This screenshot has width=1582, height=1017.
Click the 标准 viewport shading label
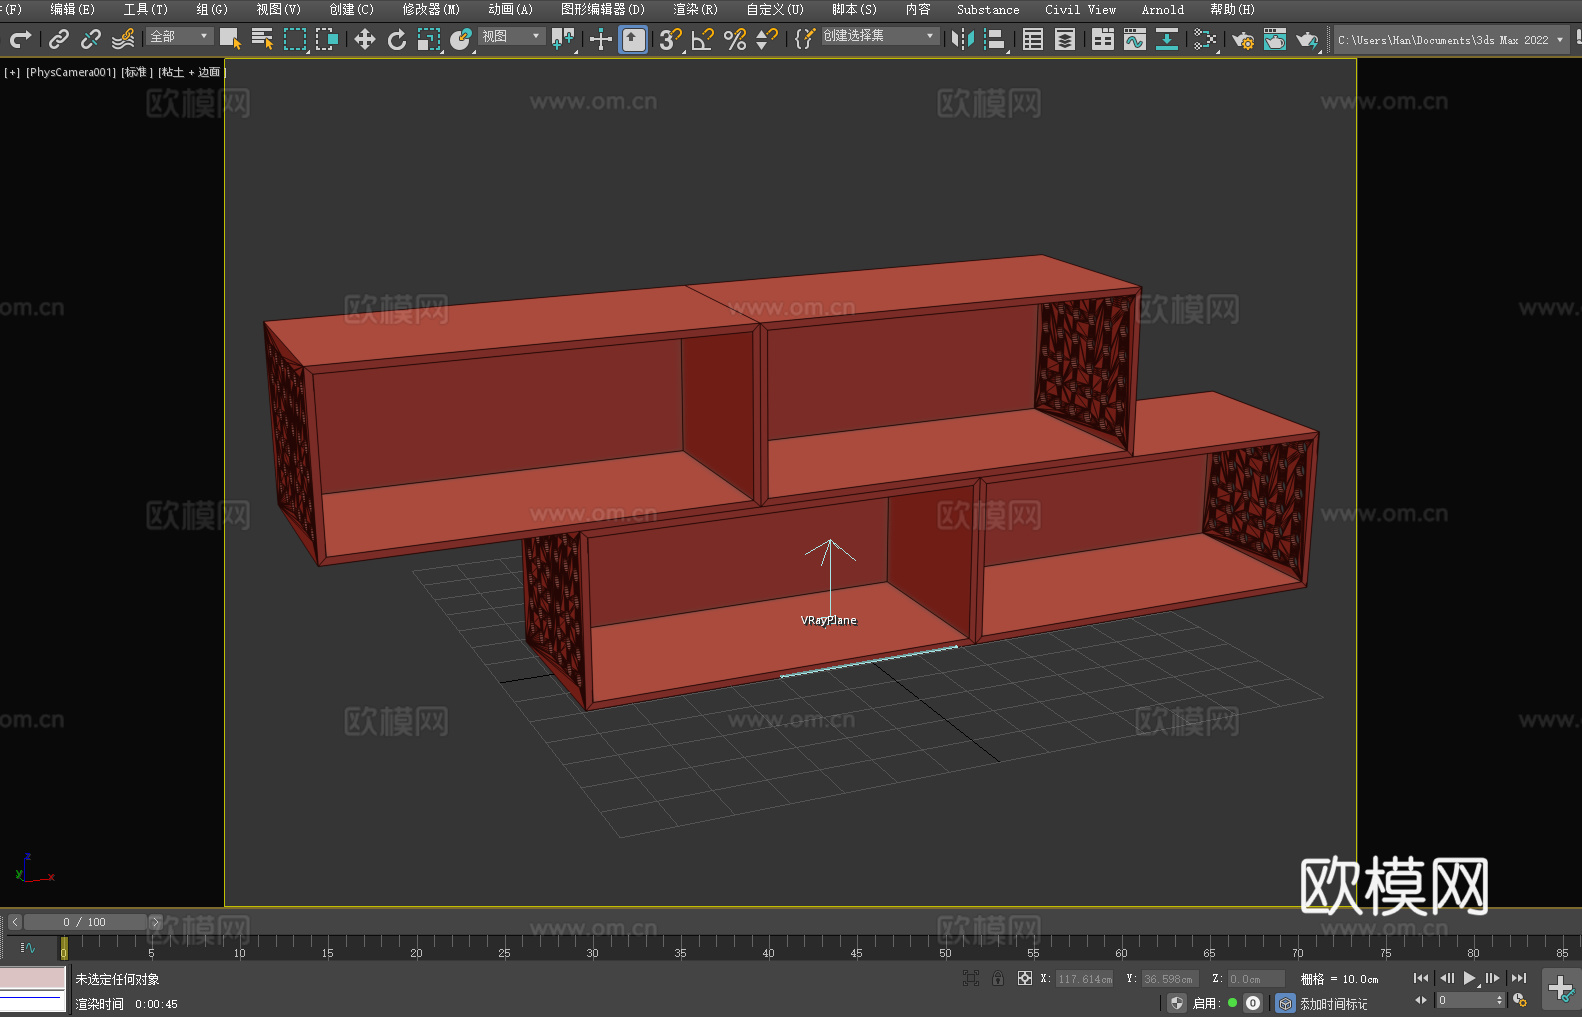[x=137, y=72]
